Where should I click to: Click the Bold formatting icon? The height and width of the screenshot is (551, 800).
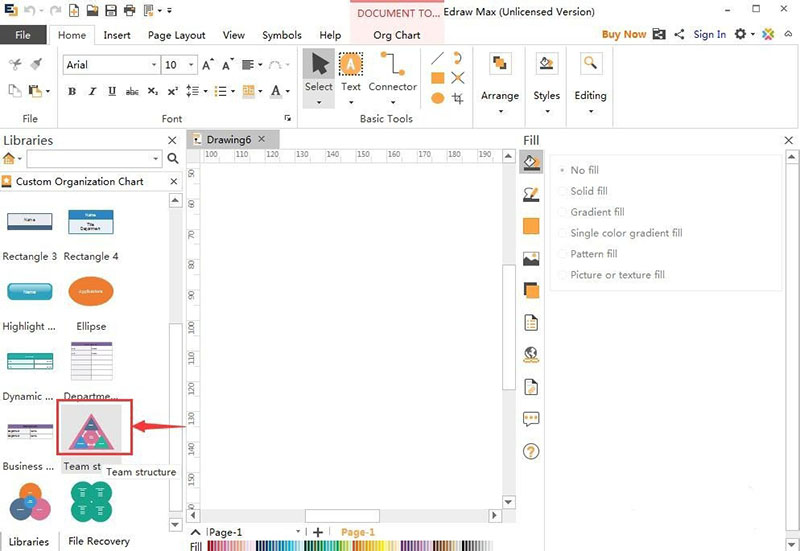(x=72, y=91)
